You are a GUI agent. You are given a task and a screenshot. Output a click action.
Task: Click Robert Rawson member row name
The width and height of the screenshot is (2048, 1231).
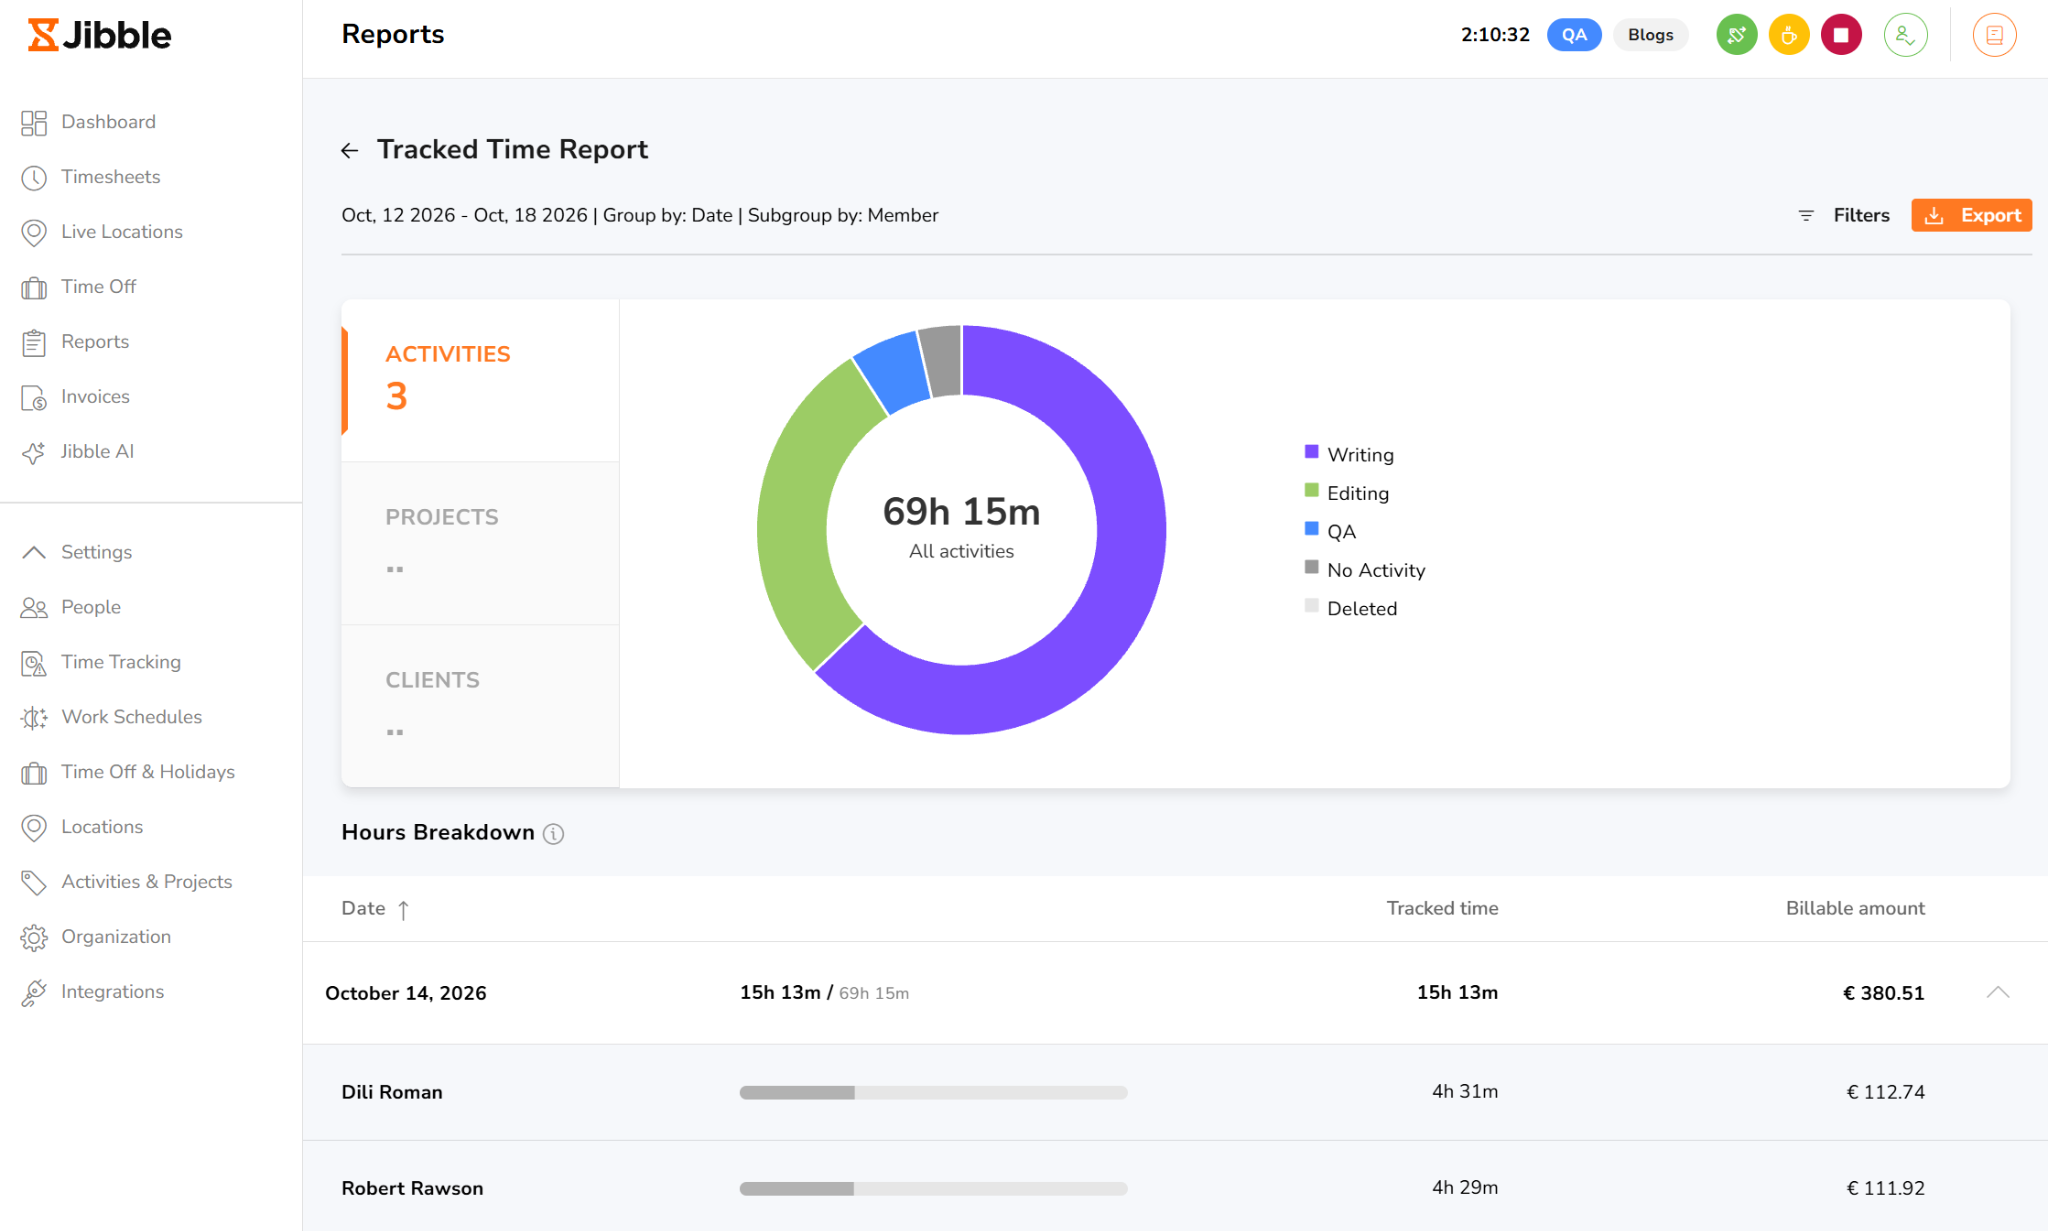(x=412, y=1188)
